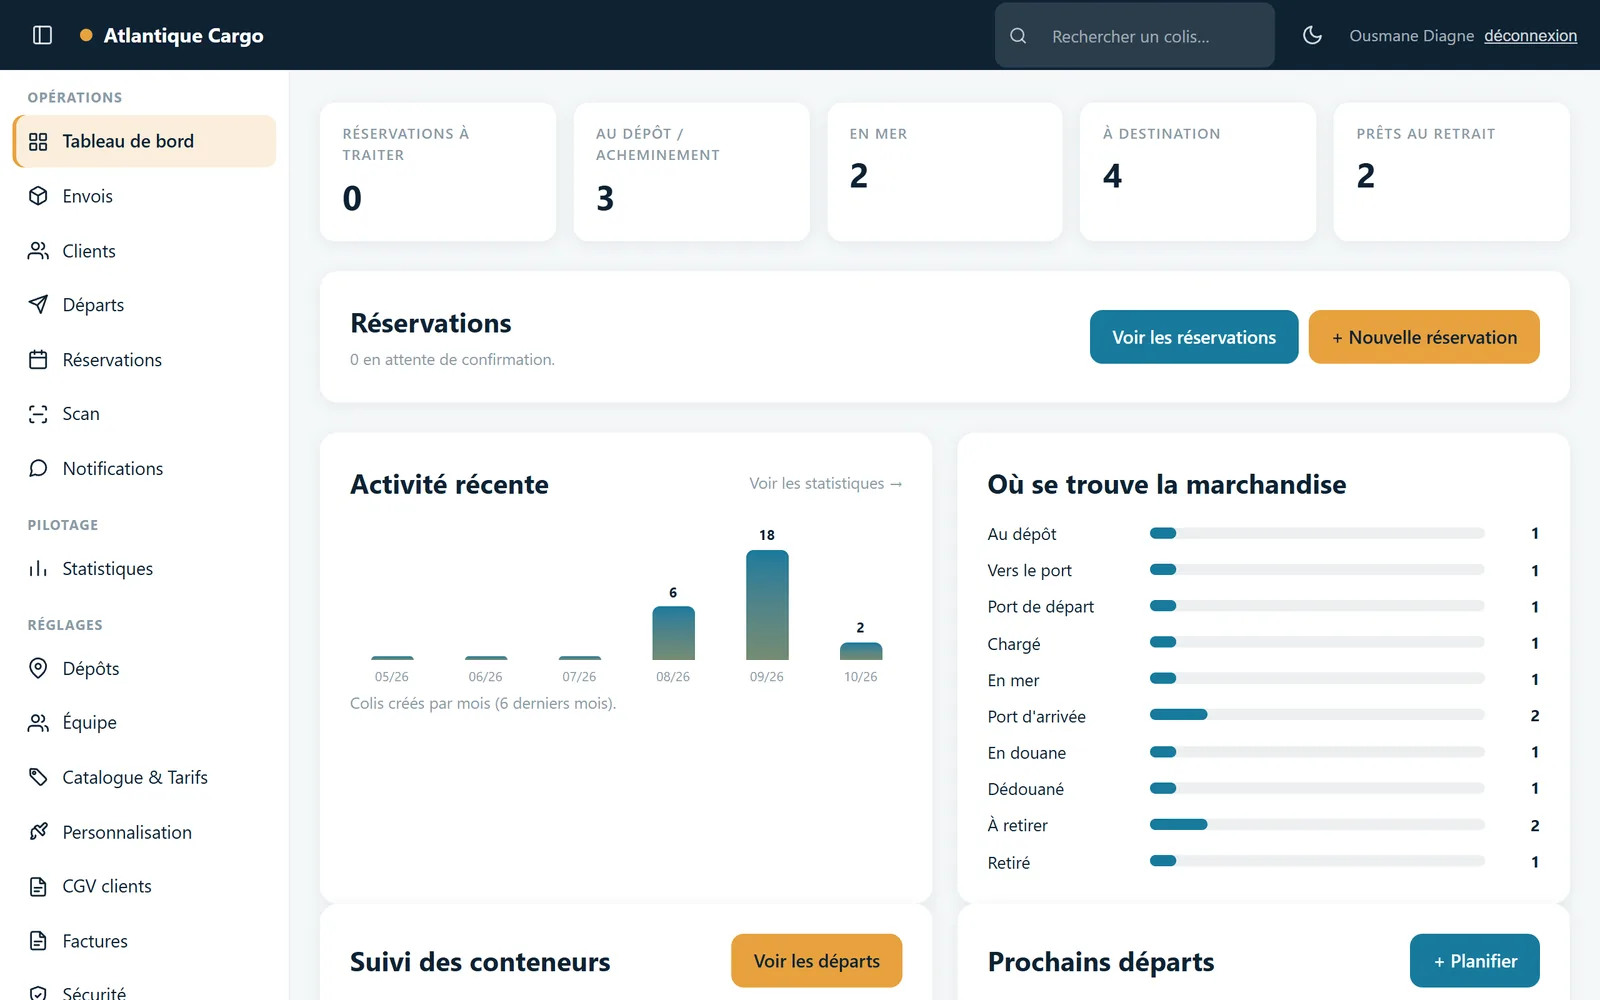Image resolution: width=1600 pixels, height=1000 pixels.
Task: Open Réservations via its calendar icon
Action: (38, 360)
